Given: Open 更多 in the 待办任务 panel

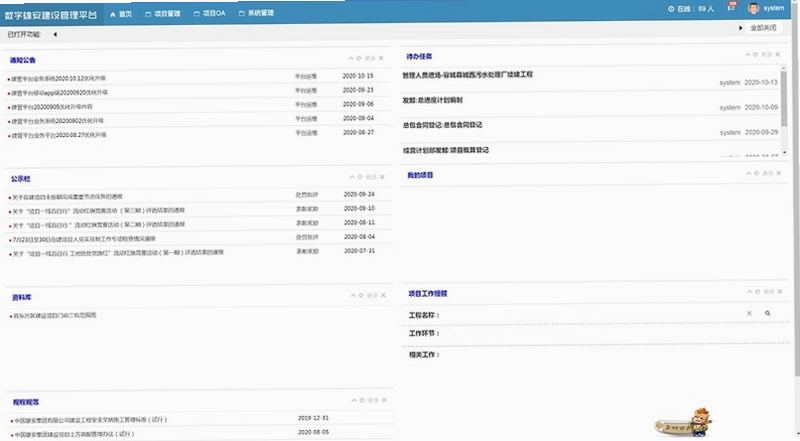Looking at the screenshot, I should [x=766, y=54].
